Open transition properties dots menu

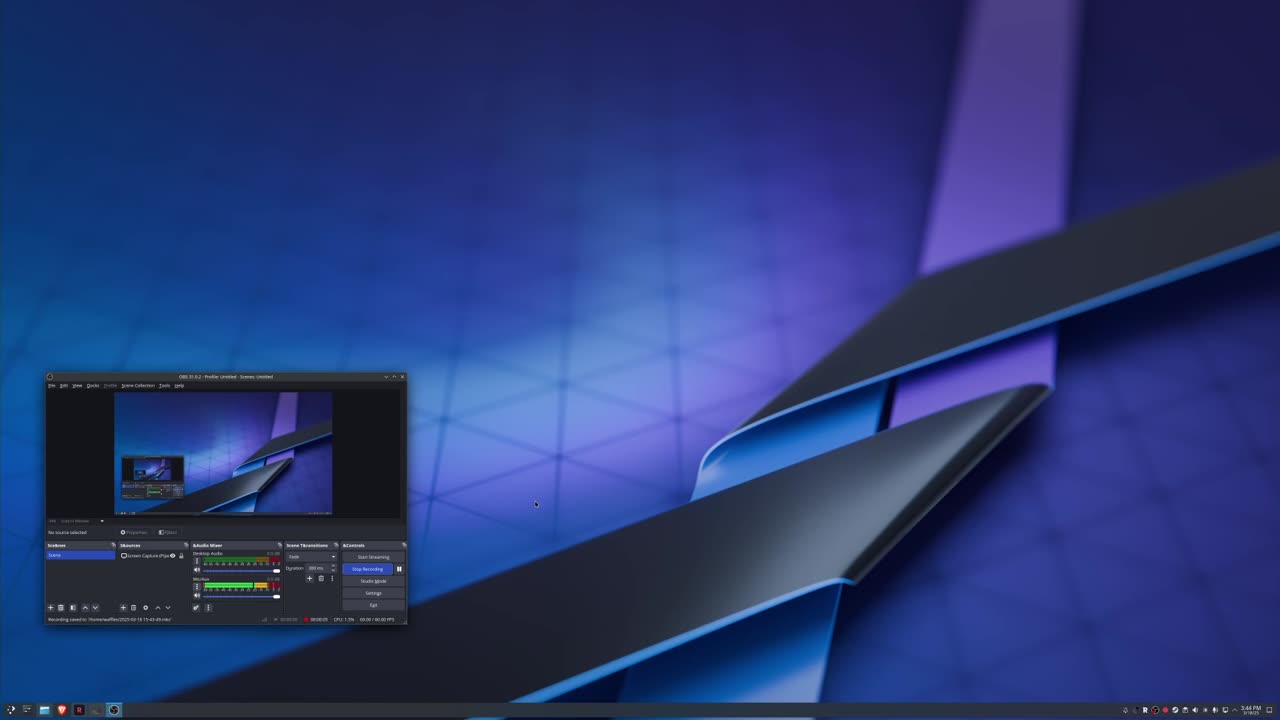(332, 578)
